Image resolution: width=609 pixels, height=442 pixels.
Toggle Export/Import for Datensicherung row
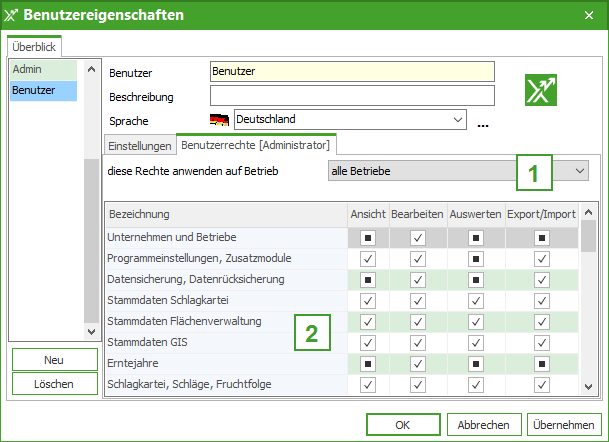[541, 279]
